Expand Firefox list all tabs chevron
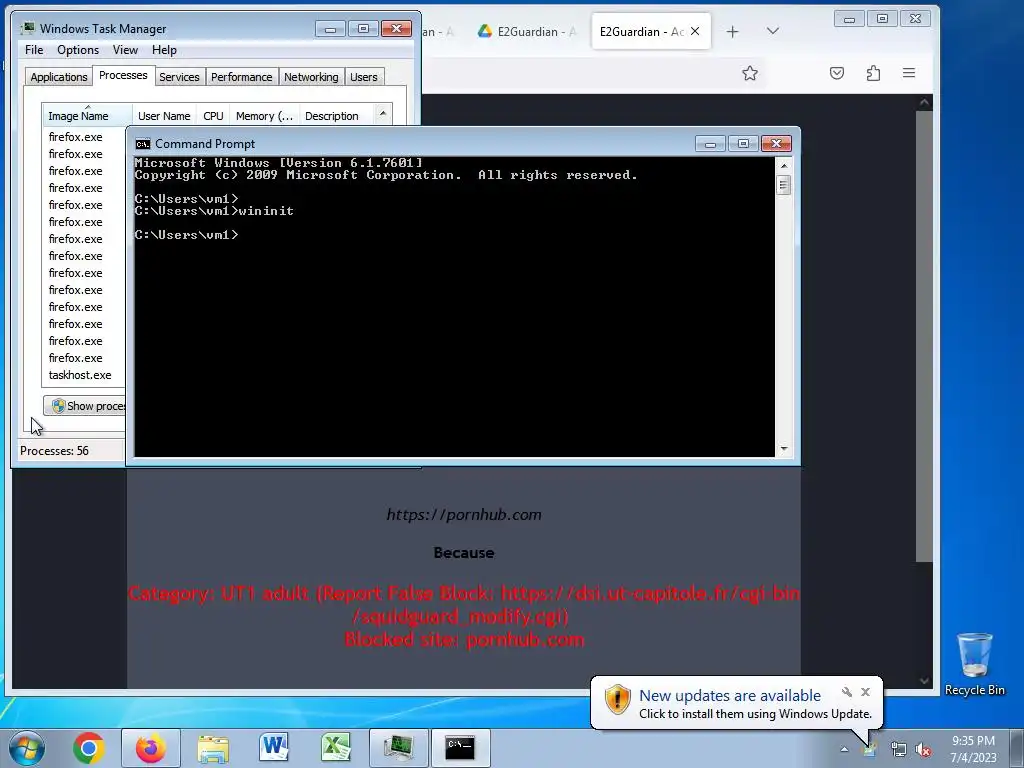Screen dimensions: 1024x768 pyautogui.click(x=773, y=31)
